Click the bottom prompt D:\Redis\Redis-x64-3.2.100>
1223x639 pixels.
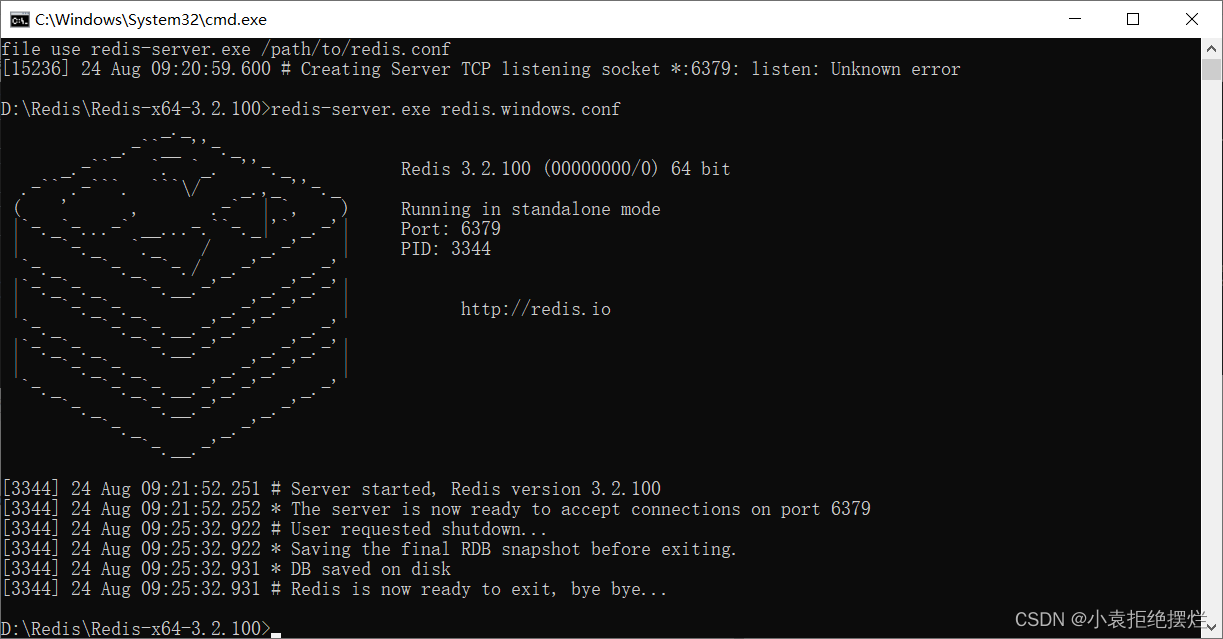136,628
